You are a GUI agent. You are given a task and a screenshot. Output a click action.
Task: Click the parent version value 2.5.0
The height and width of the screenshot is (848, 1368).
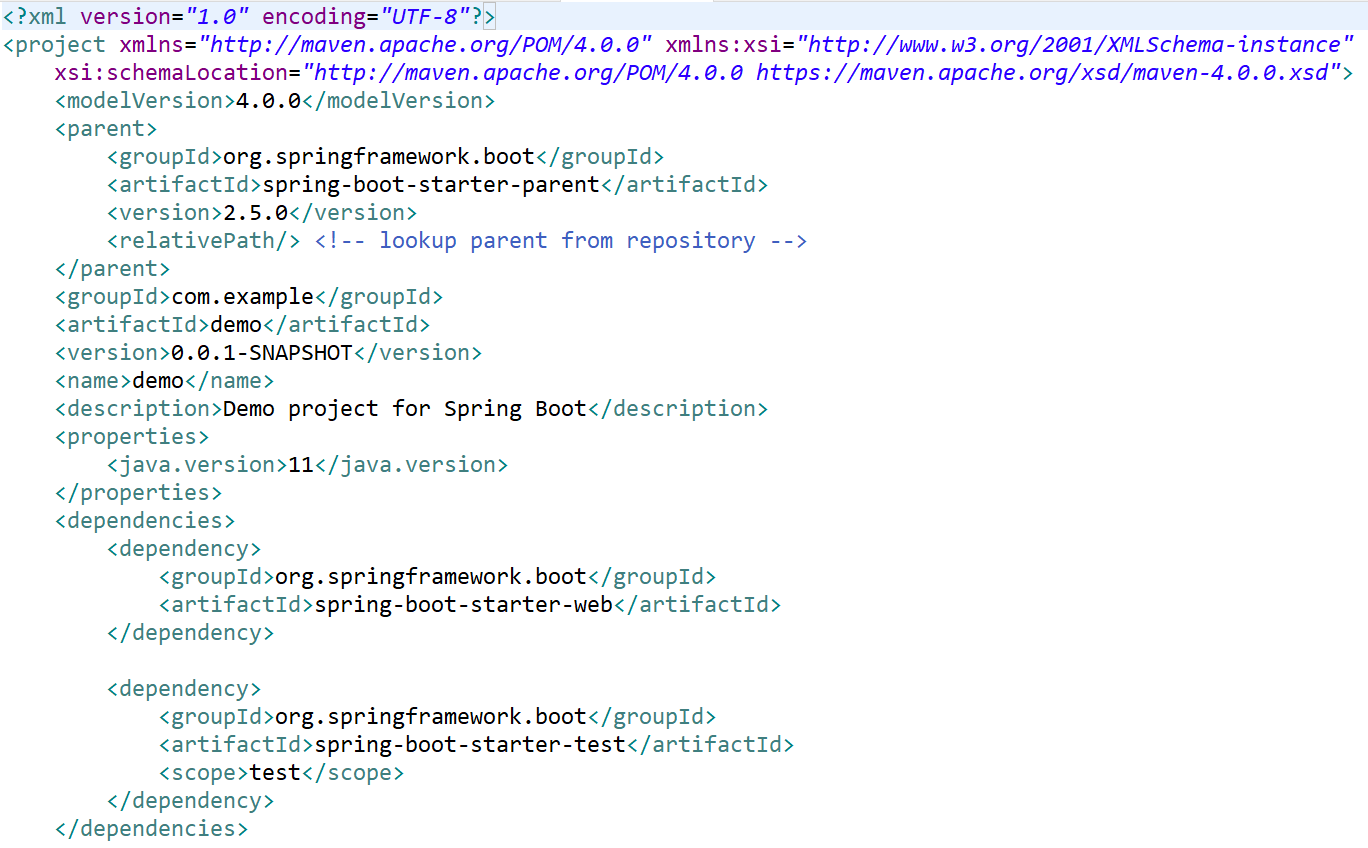pos(255,212)
